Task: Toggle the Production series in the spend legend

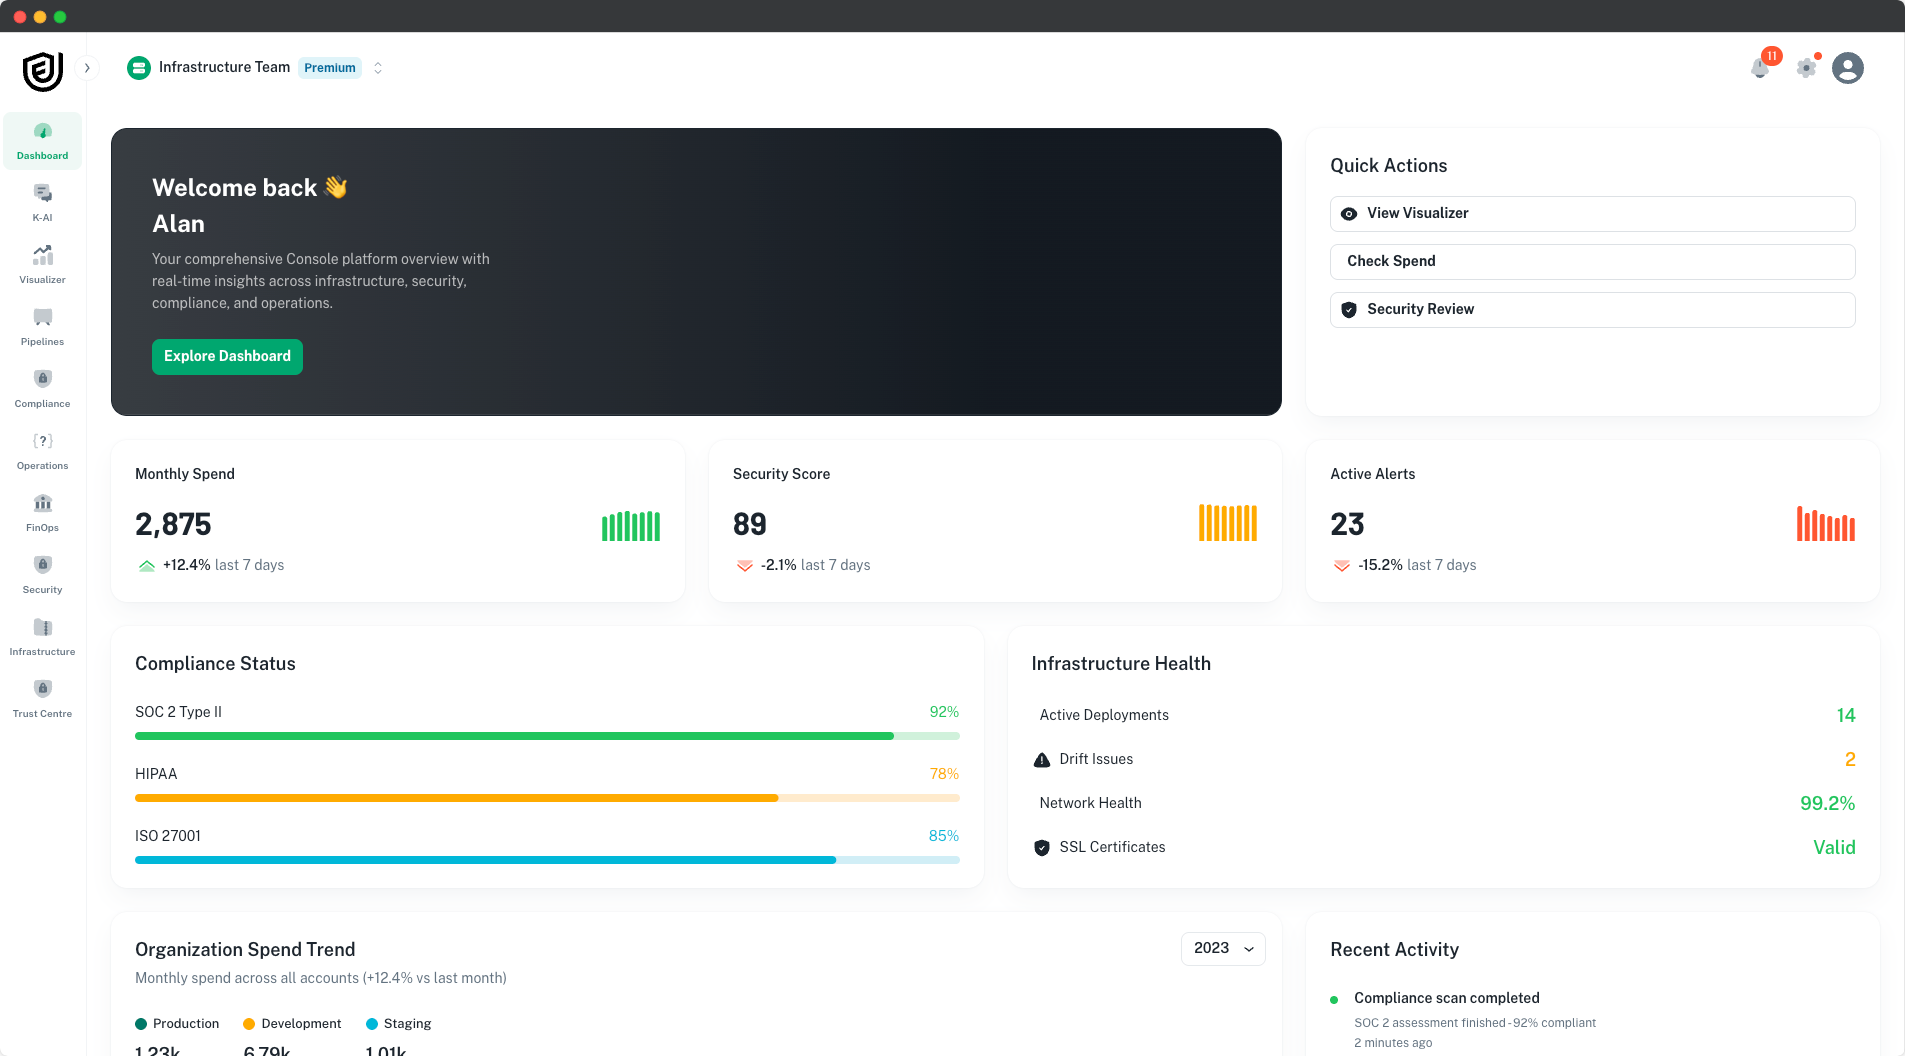Action: pos(177,1023)
